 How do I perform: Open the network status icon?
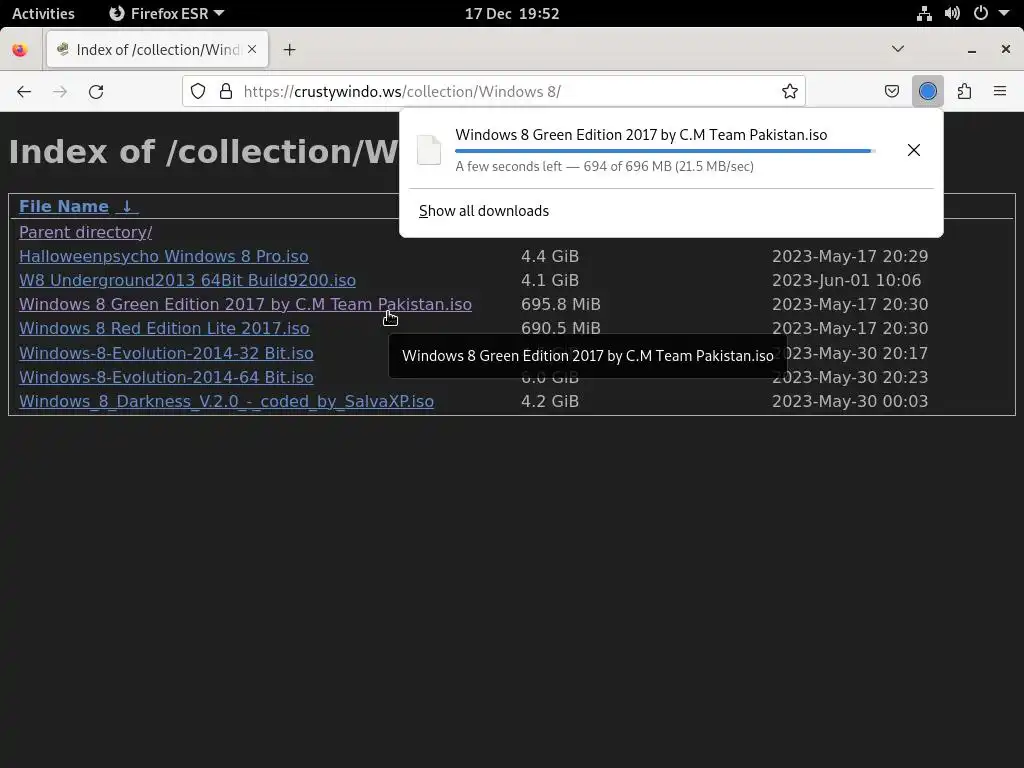click(x=924, y=13)
